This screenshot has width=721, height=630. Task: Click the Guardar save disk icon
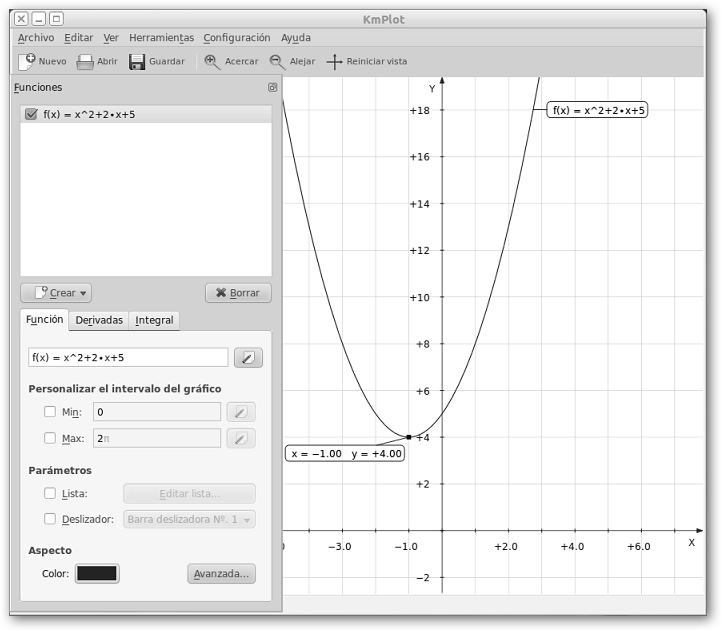pyautogui.click(x=138, y=61)
